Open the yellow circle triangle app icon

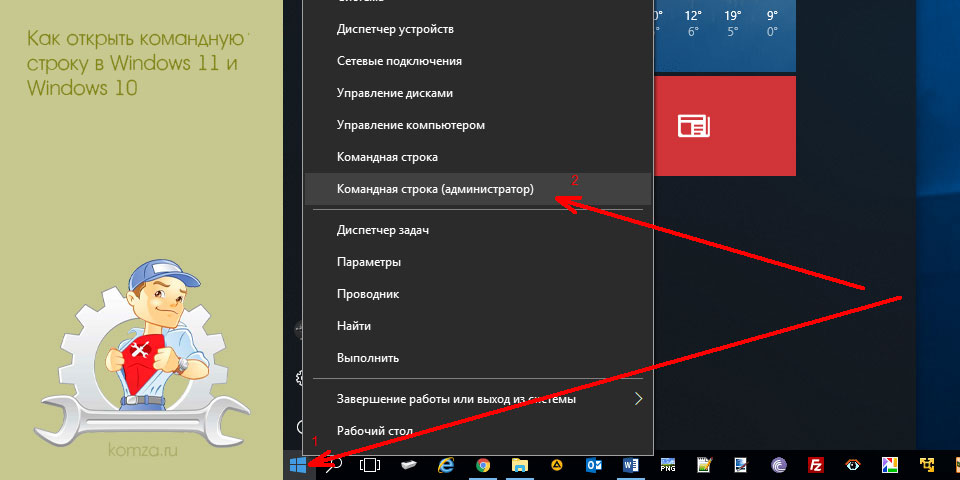(557, 465)
